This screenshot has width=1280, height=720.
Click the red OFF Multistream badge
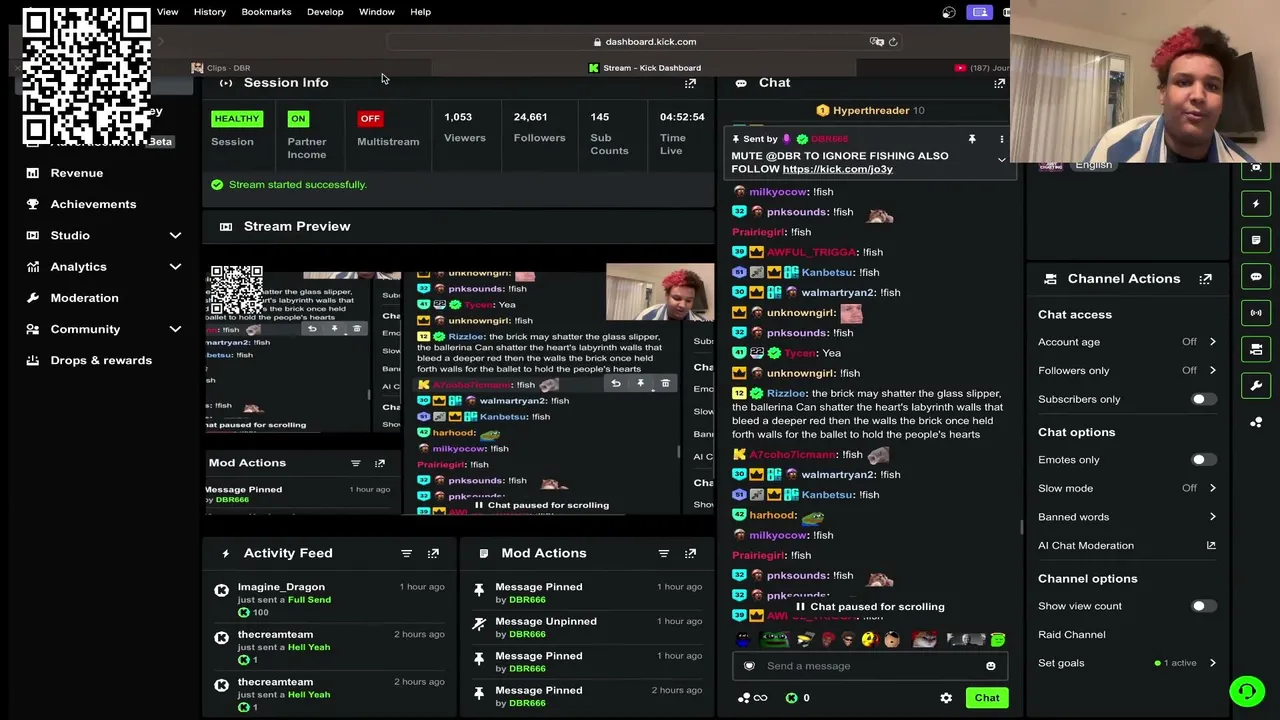pyautogui.click(x=370, y=119)
